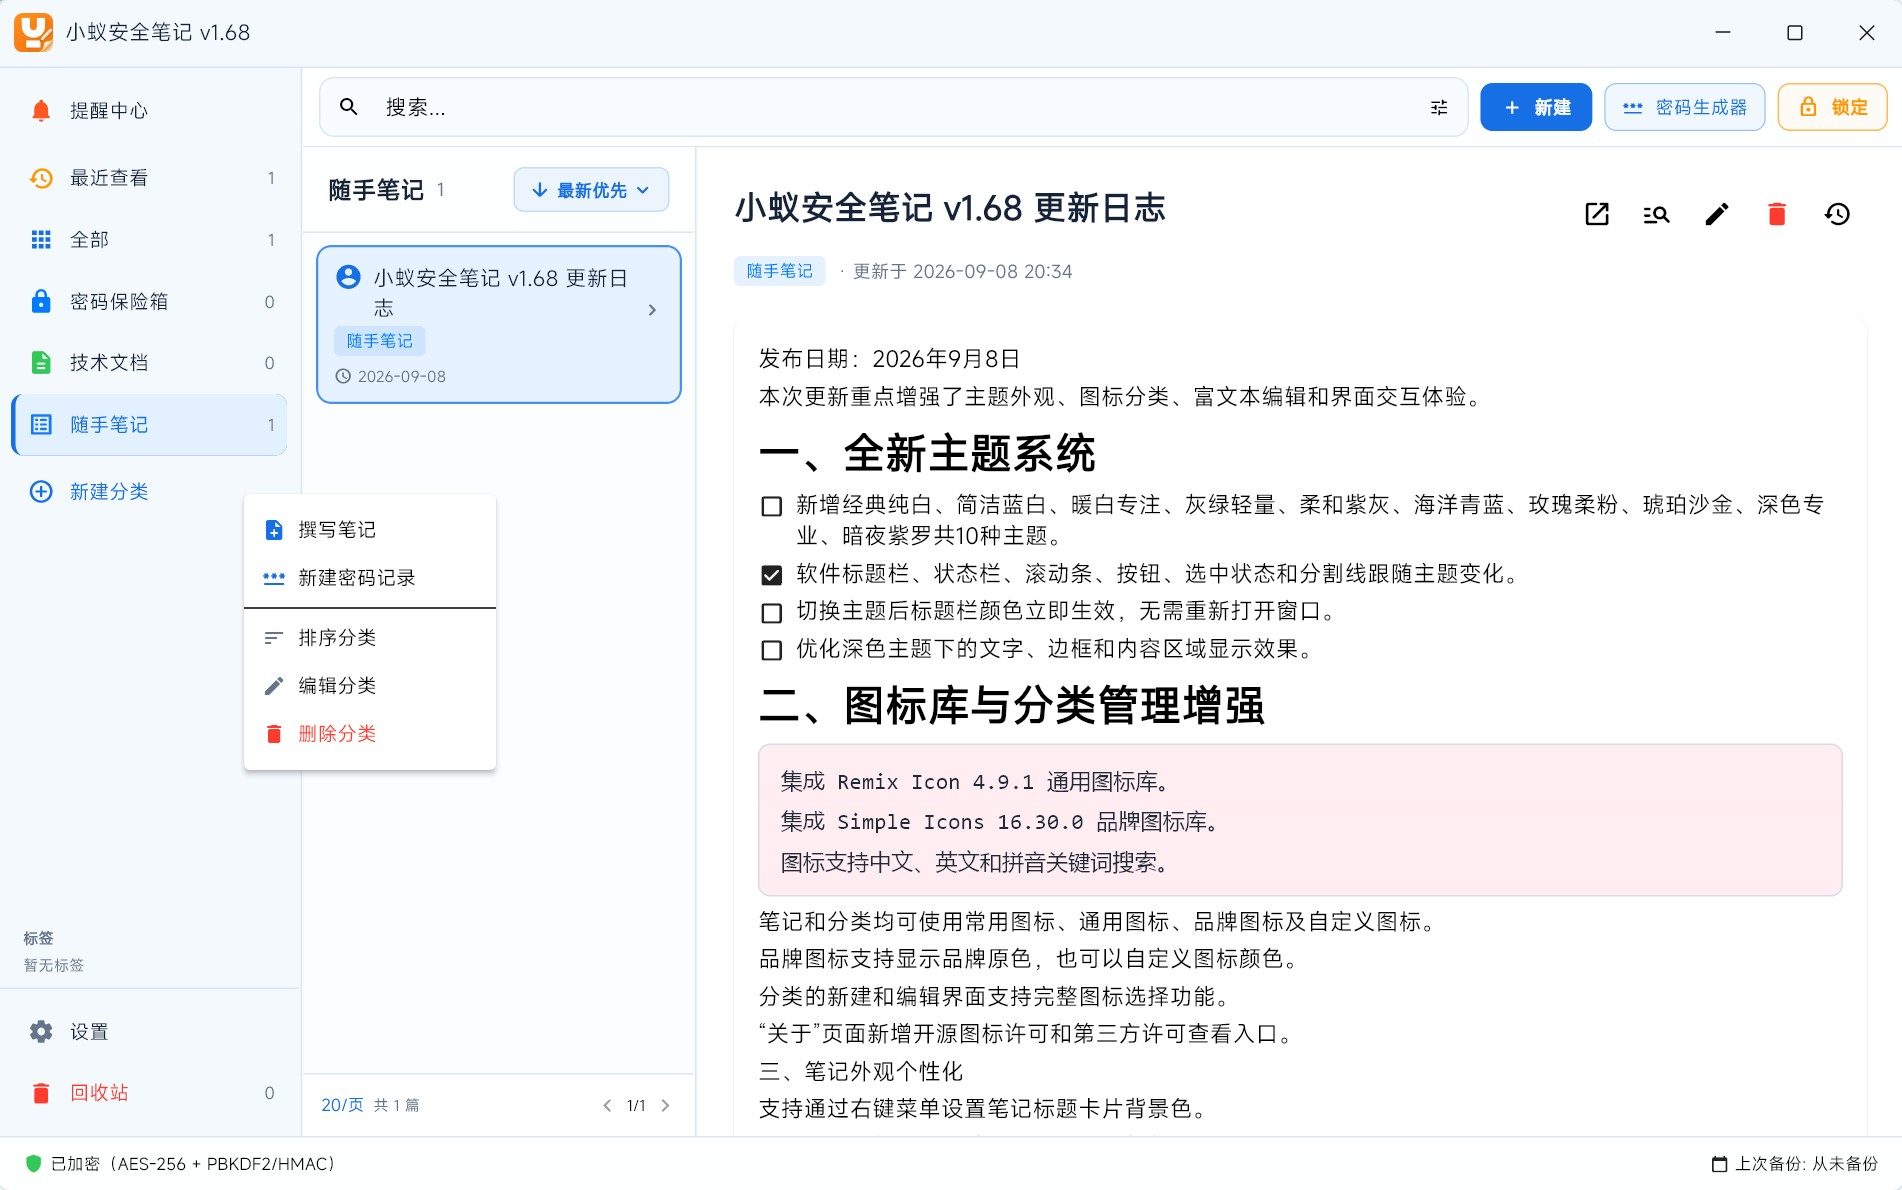The image size is (1902, 1190).
Task: Minimize the application window
Action: (x=1723, y=32)
